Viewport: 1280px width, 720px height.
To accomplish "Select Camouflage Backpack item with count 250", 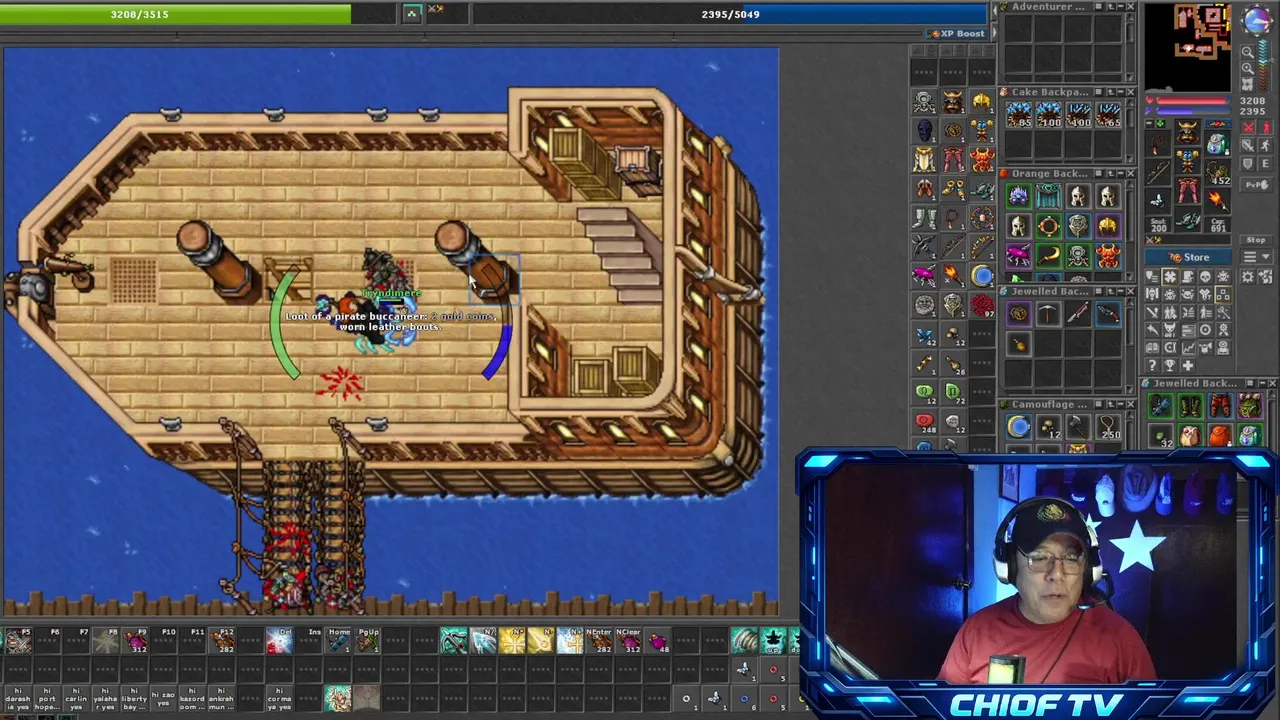I will (1108, 427).
